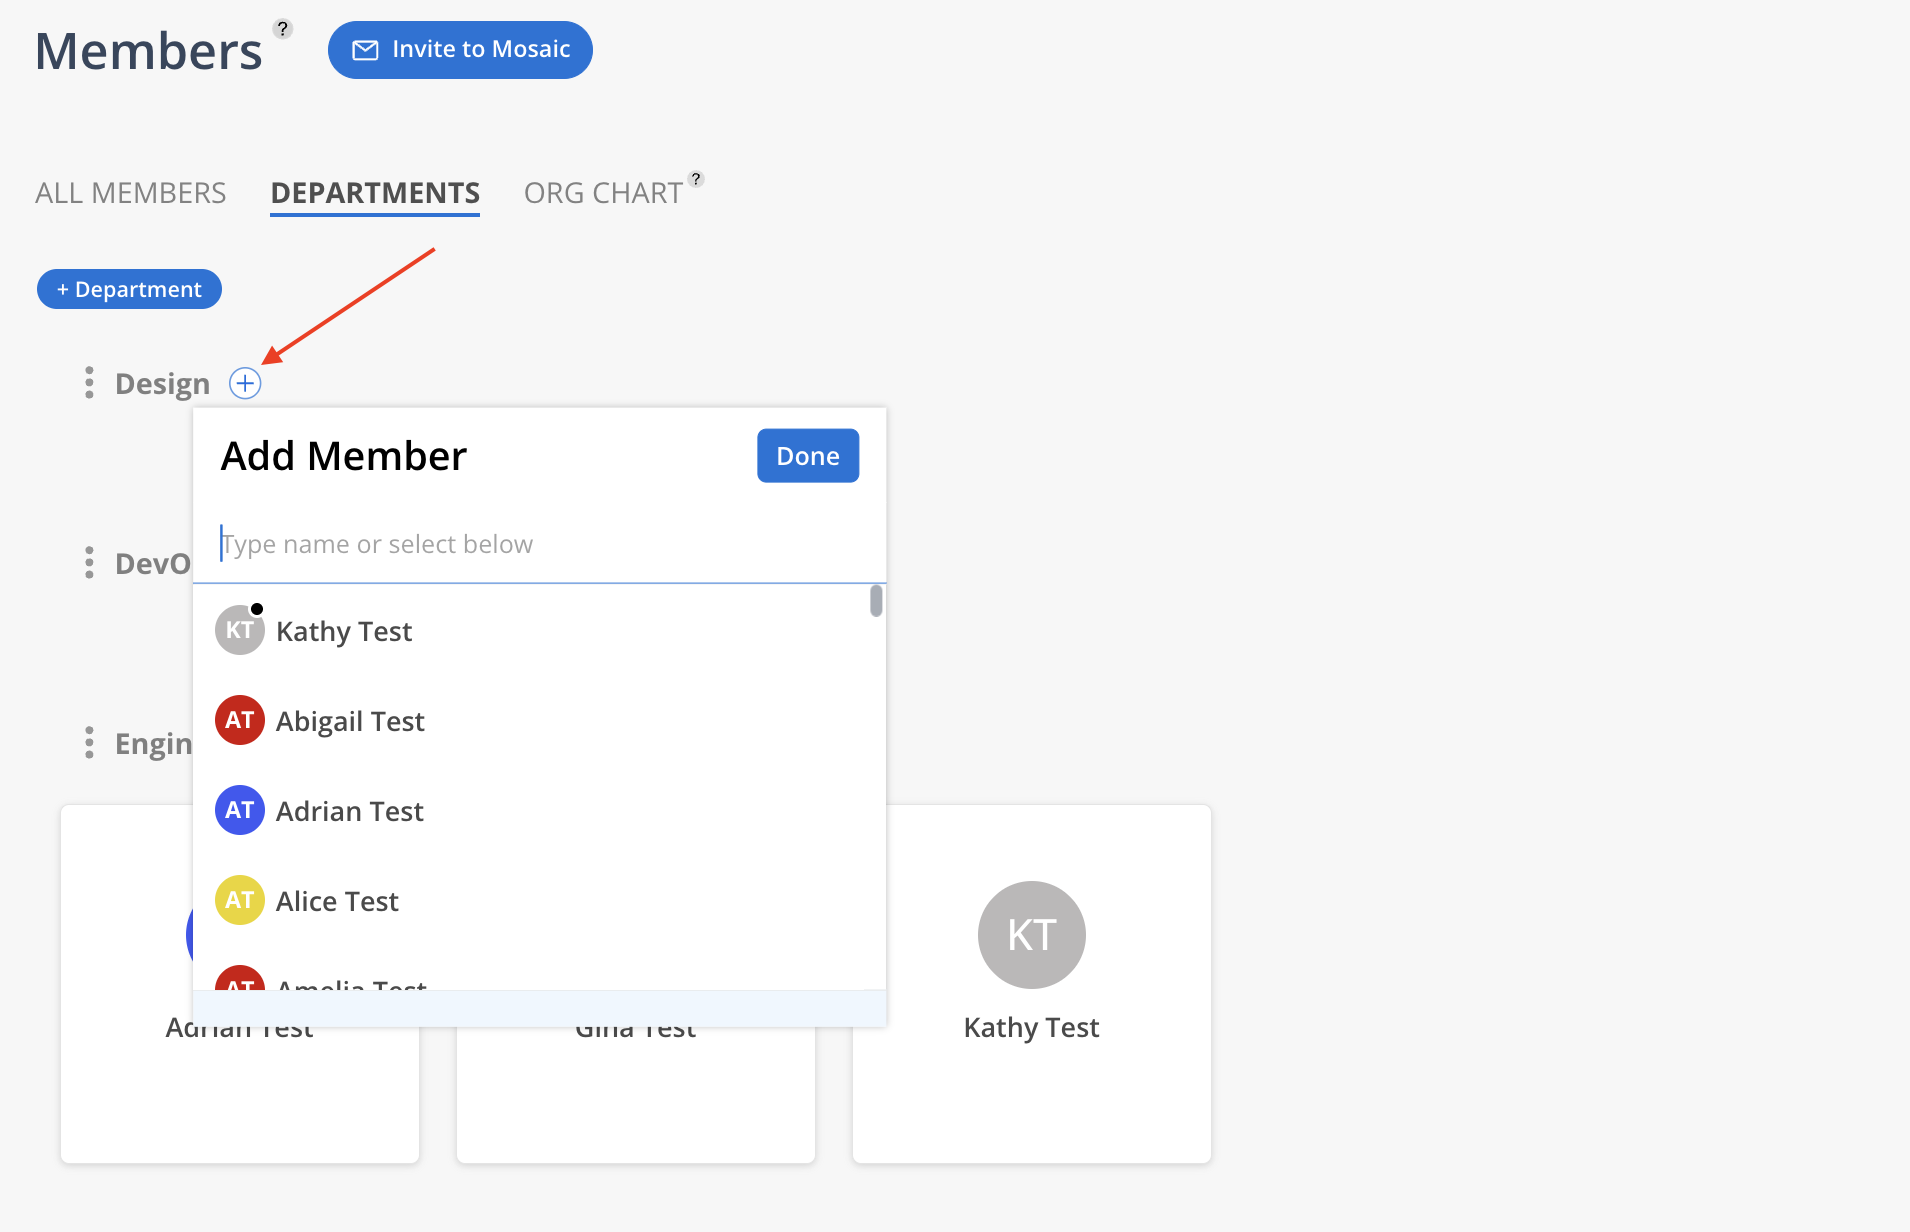Select the Departments tab
The height and width of the screenshot is (1232, 1910).
click(375, 193)
